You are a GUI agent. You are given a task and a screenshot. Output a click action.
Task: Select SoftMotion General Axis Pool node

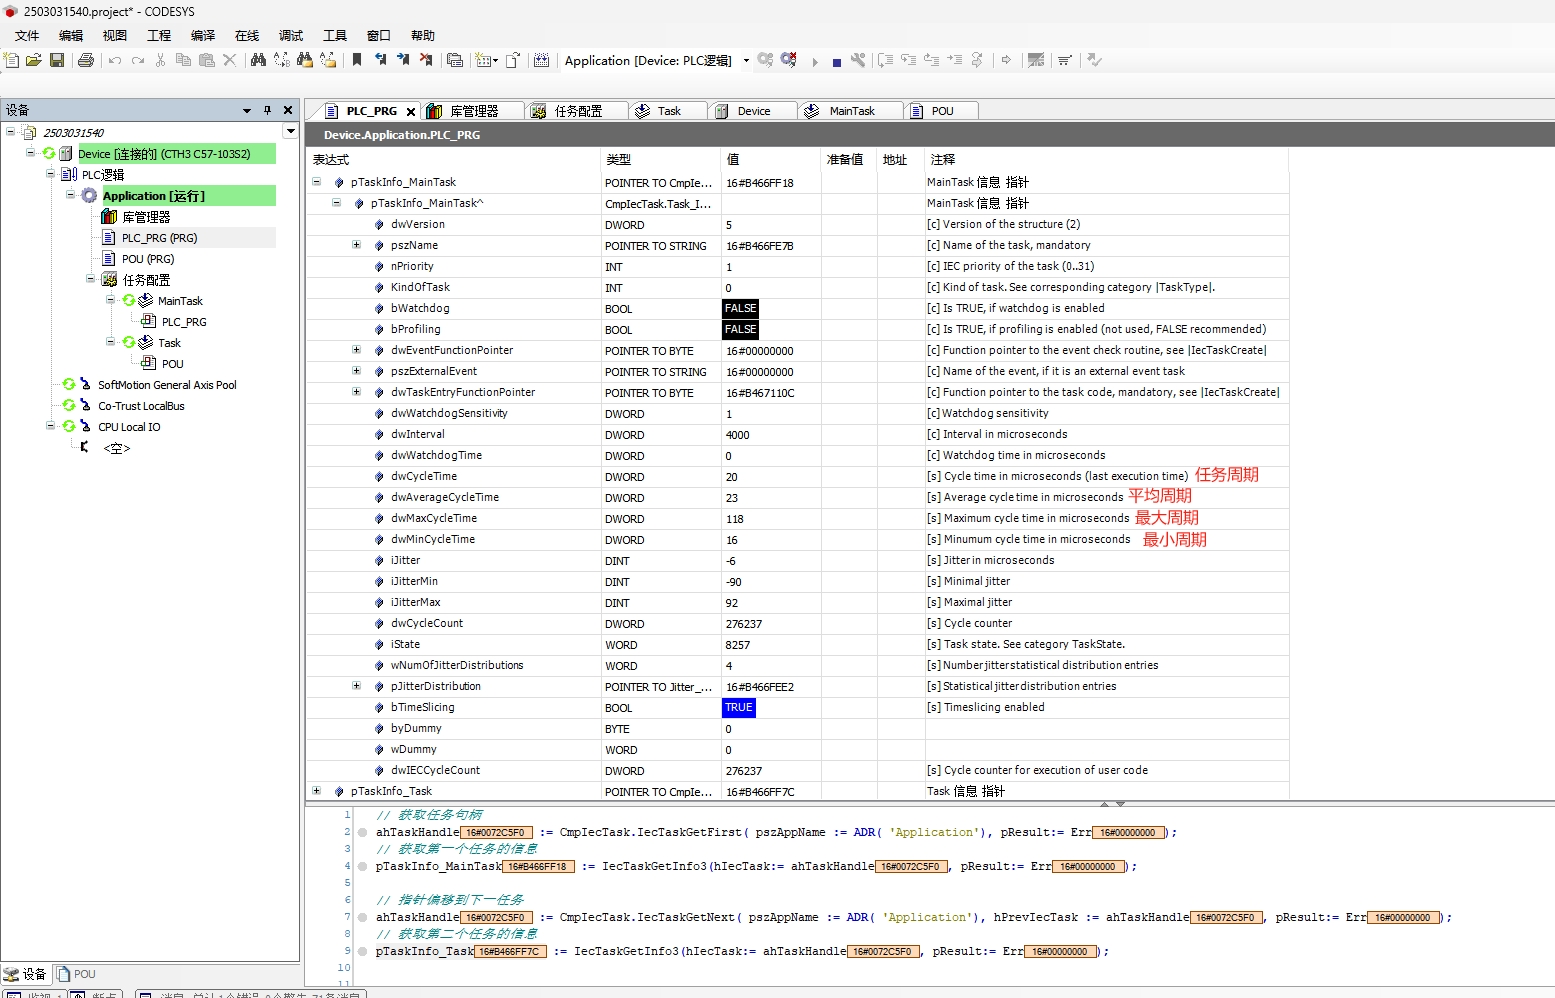coord(167,385)
